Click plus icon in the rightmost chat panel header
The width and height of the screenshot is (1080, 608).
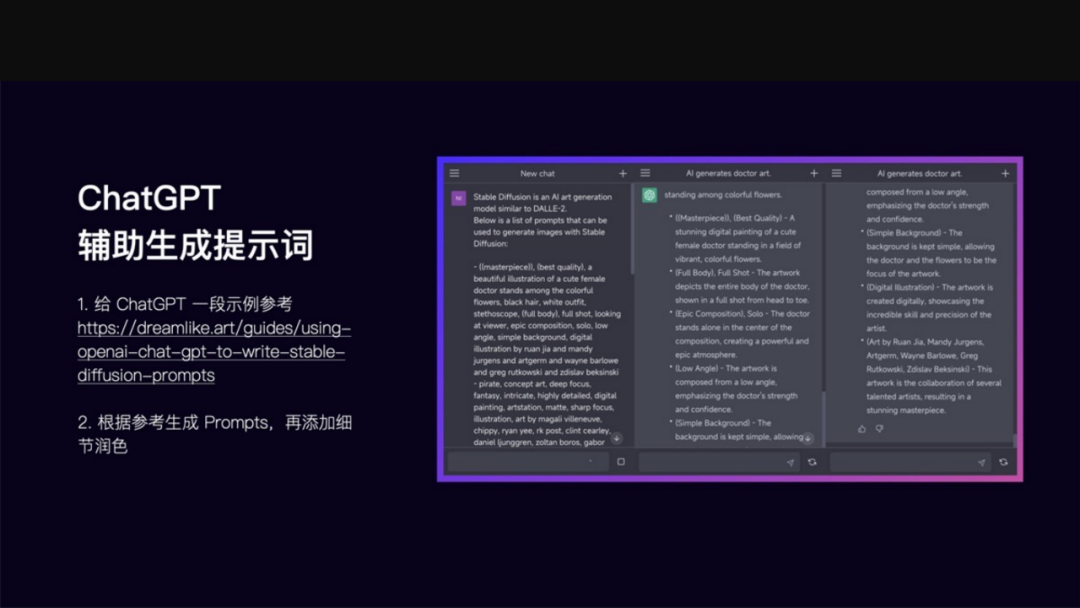pyautogui.click(x=1005, y=174)
